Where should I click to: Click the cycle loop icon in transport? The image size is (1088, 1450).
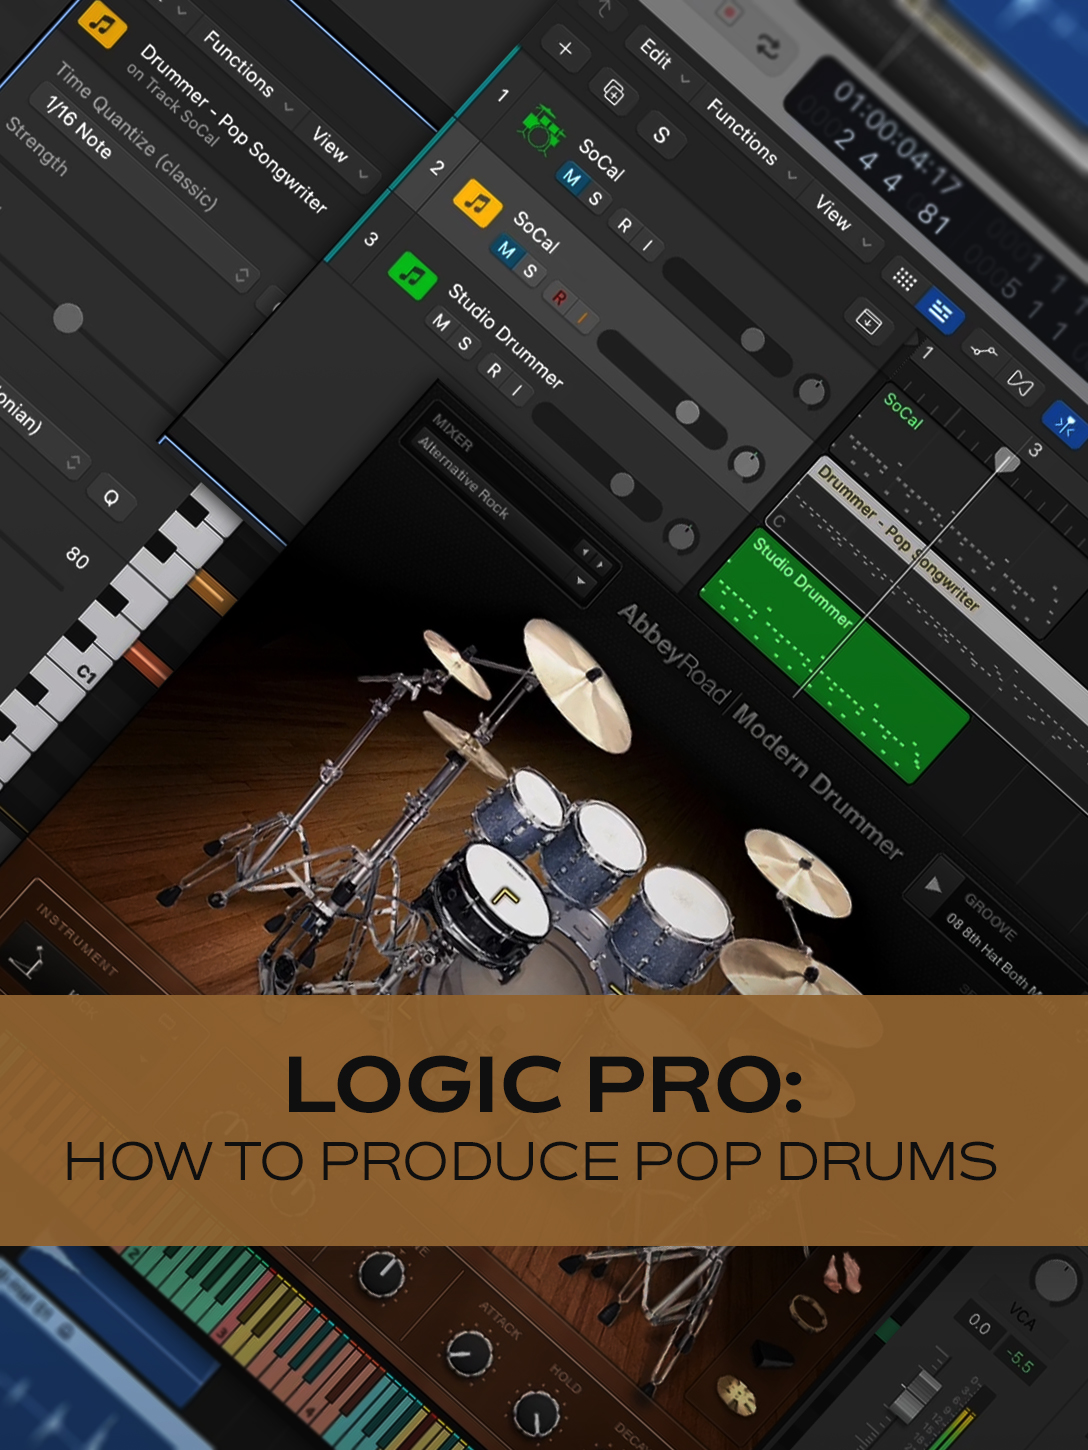767,46
